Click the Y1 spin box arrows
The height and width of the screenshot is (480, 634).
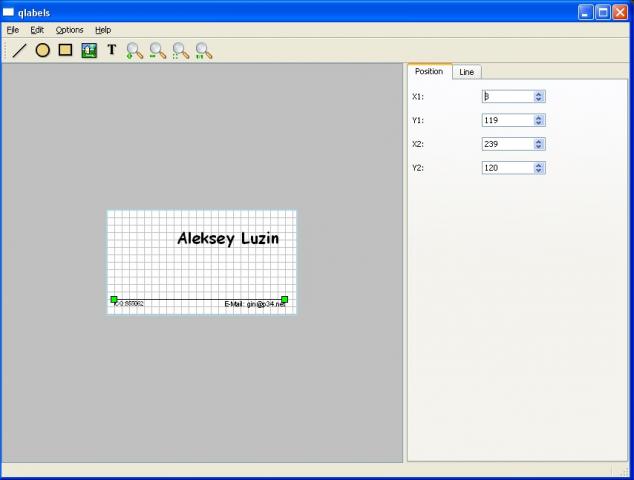click(539, 120)
